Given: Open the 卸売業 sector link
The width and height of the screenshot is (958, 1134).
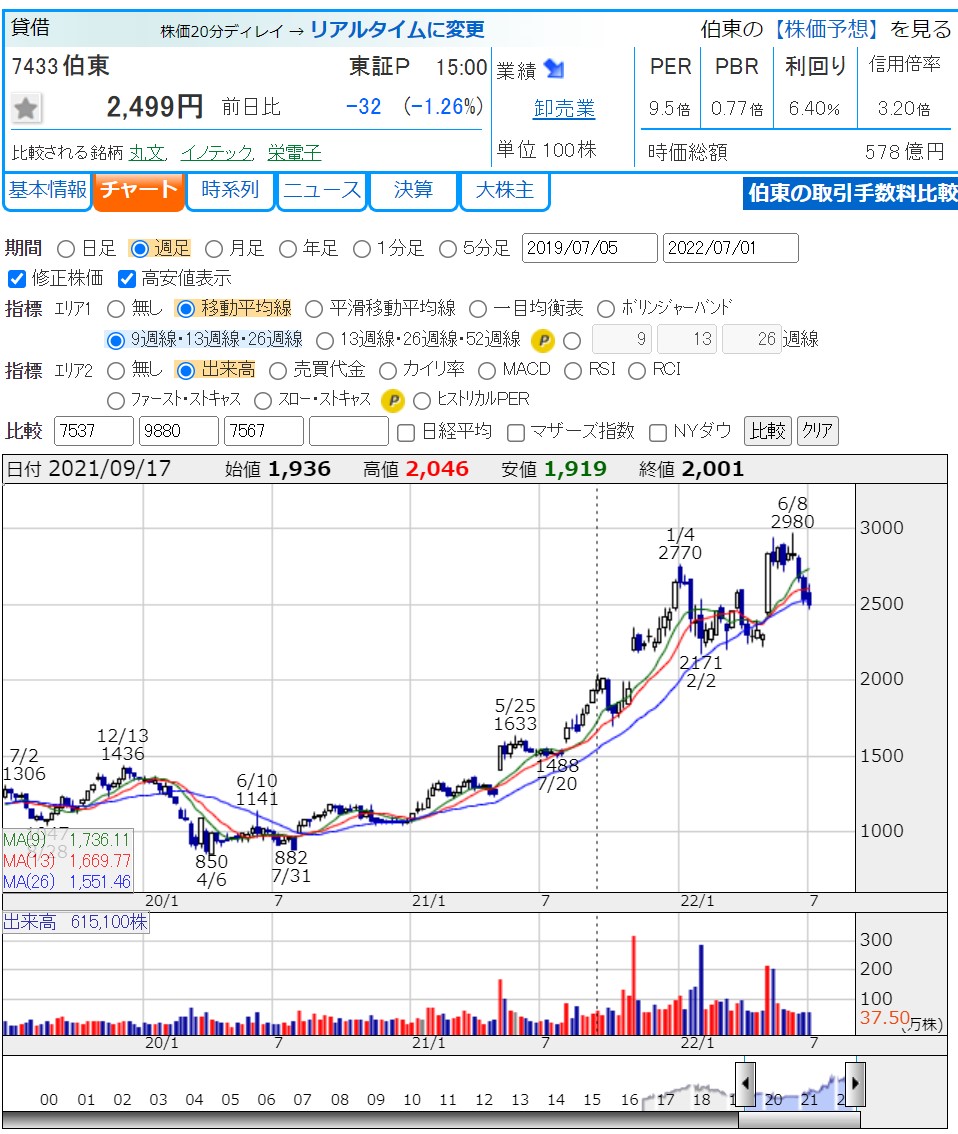Looking at the screenshot, I should point(564,109).
